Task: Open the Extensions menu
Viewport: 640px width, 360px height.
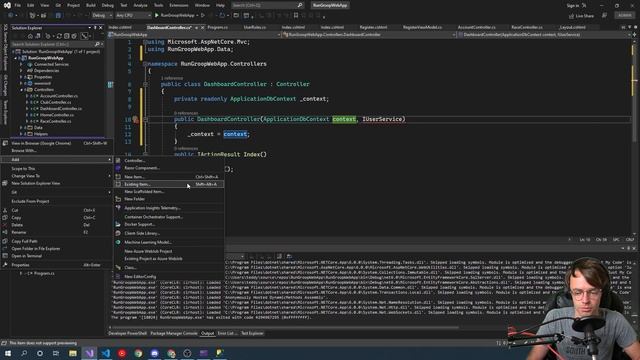Action: pos(179,5)
